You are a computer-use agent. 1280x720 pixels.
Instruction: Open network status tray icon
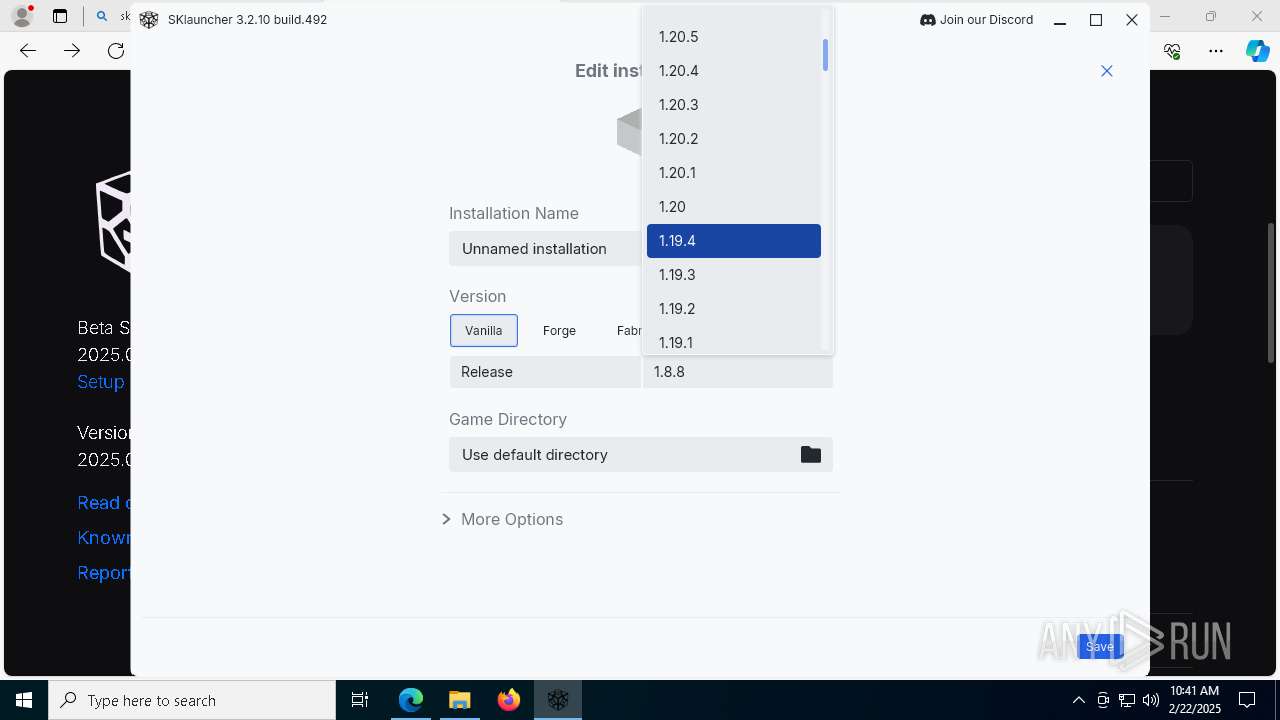(1127, 700)
